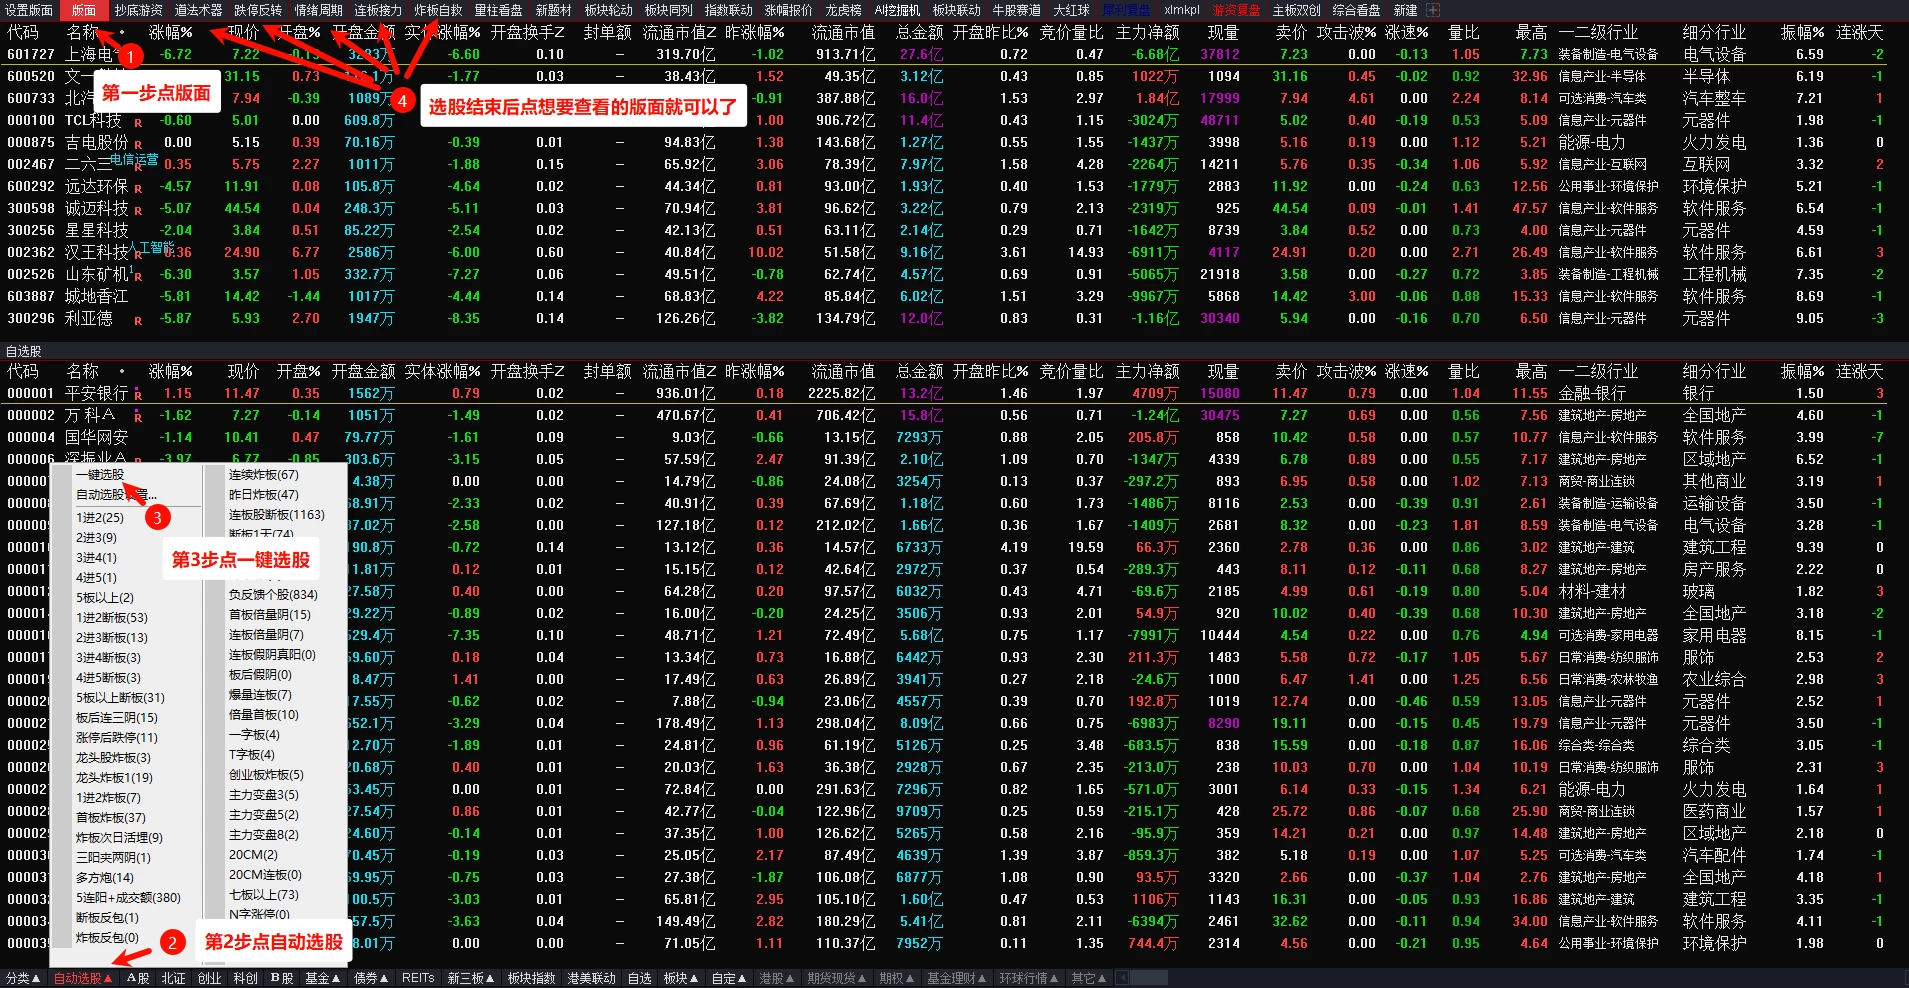
Task: Click the R marker beside 平安银行
Action: 138,396
